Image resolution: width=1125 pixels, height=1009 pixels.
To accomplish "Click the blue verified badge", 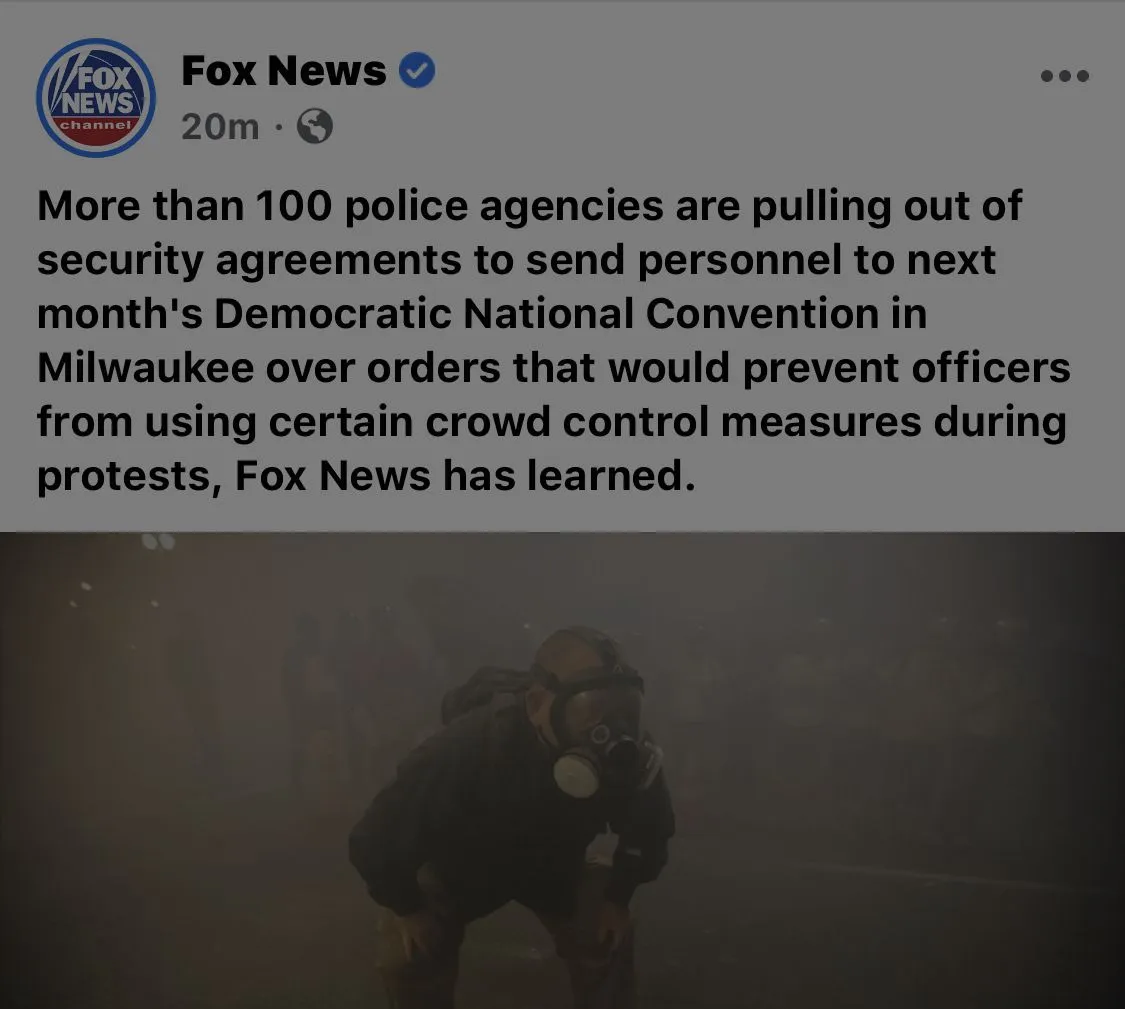I will [417, 70].
